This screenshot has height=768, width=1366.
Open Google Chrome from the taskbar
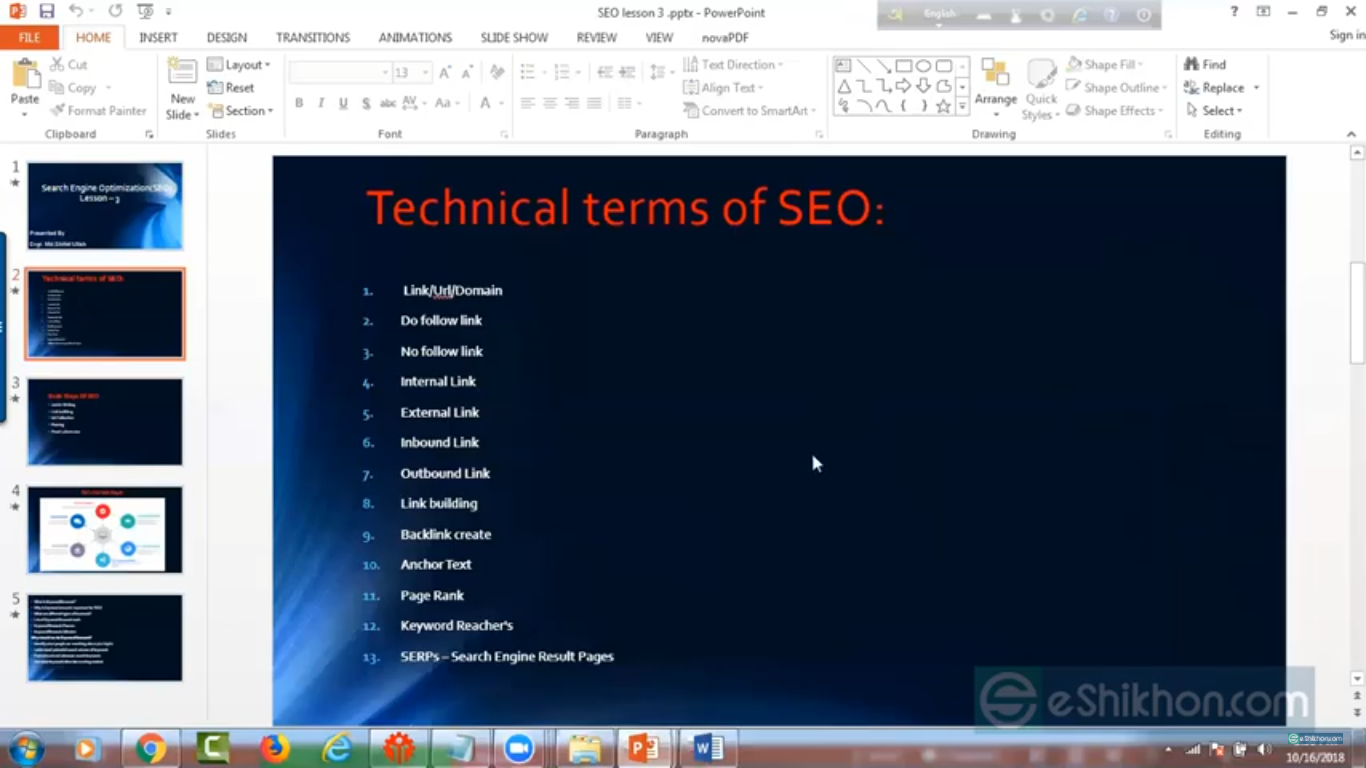(x=151, y=748)
